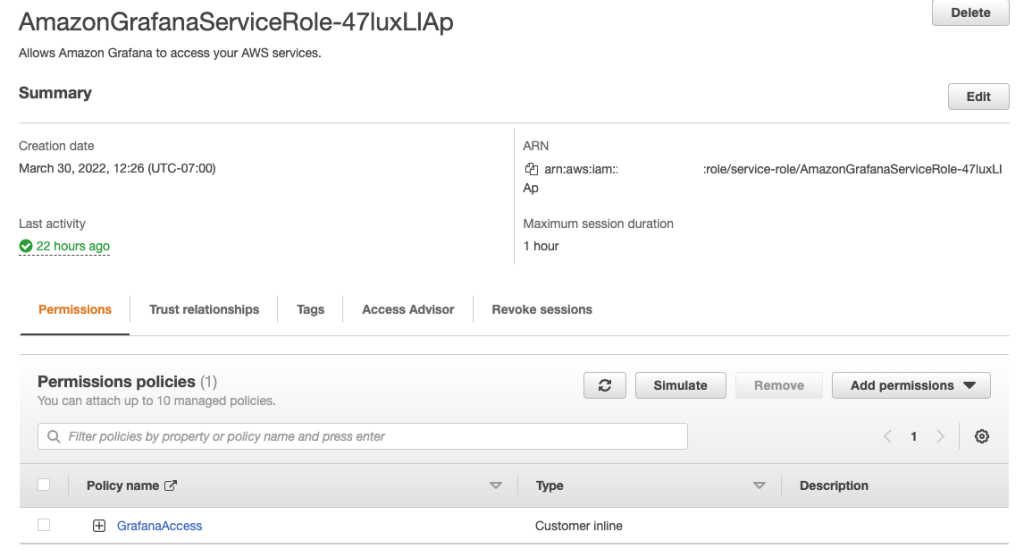The height and width of the screenshot is (557, 1024).
Task: Click the 1 hour session duration value
Action: [541, 246]
